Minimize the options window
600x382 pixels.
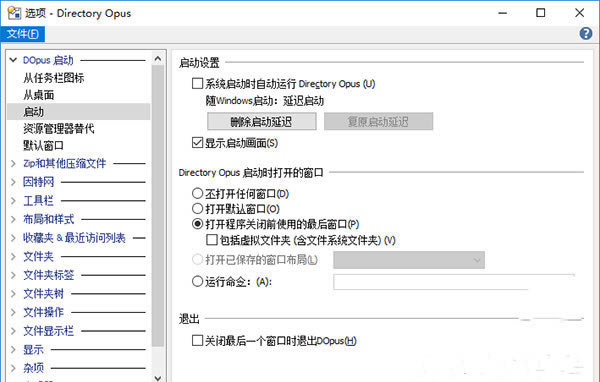pos(502,13)
